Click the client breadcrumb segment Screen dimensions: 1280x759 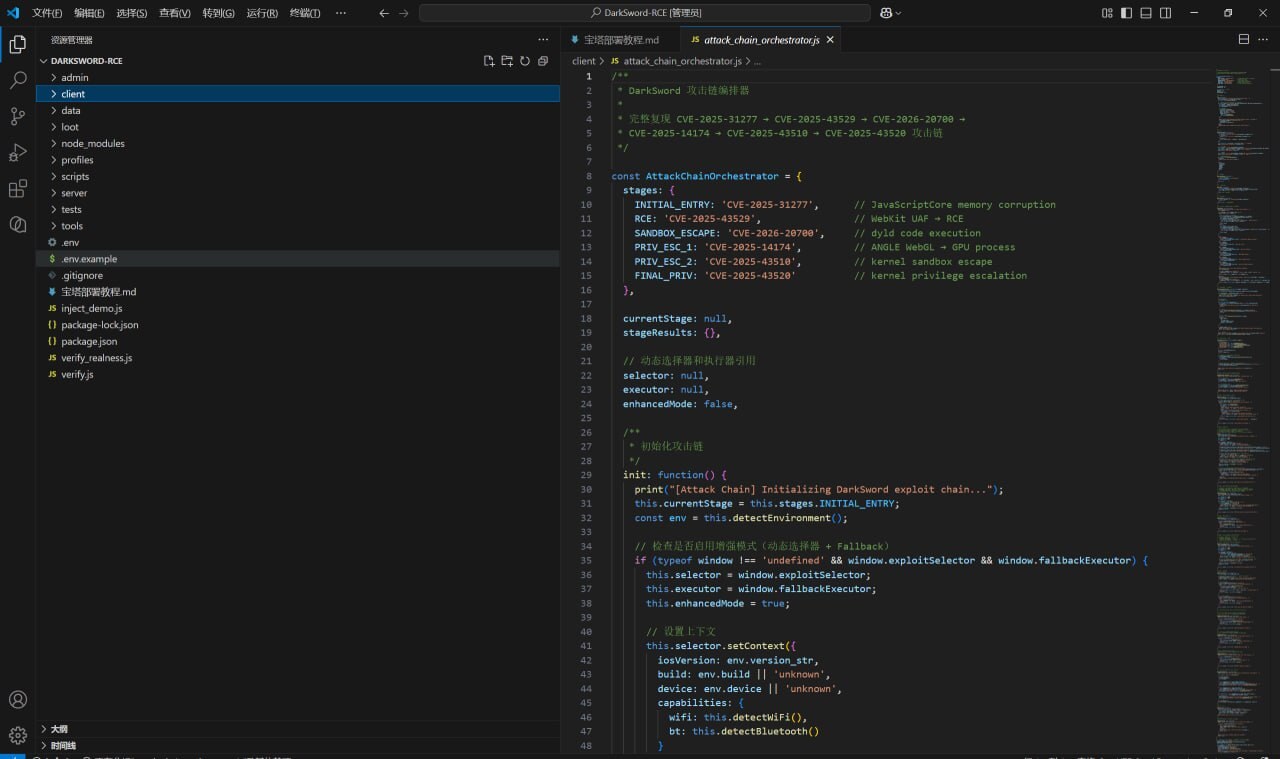point(584,61)
